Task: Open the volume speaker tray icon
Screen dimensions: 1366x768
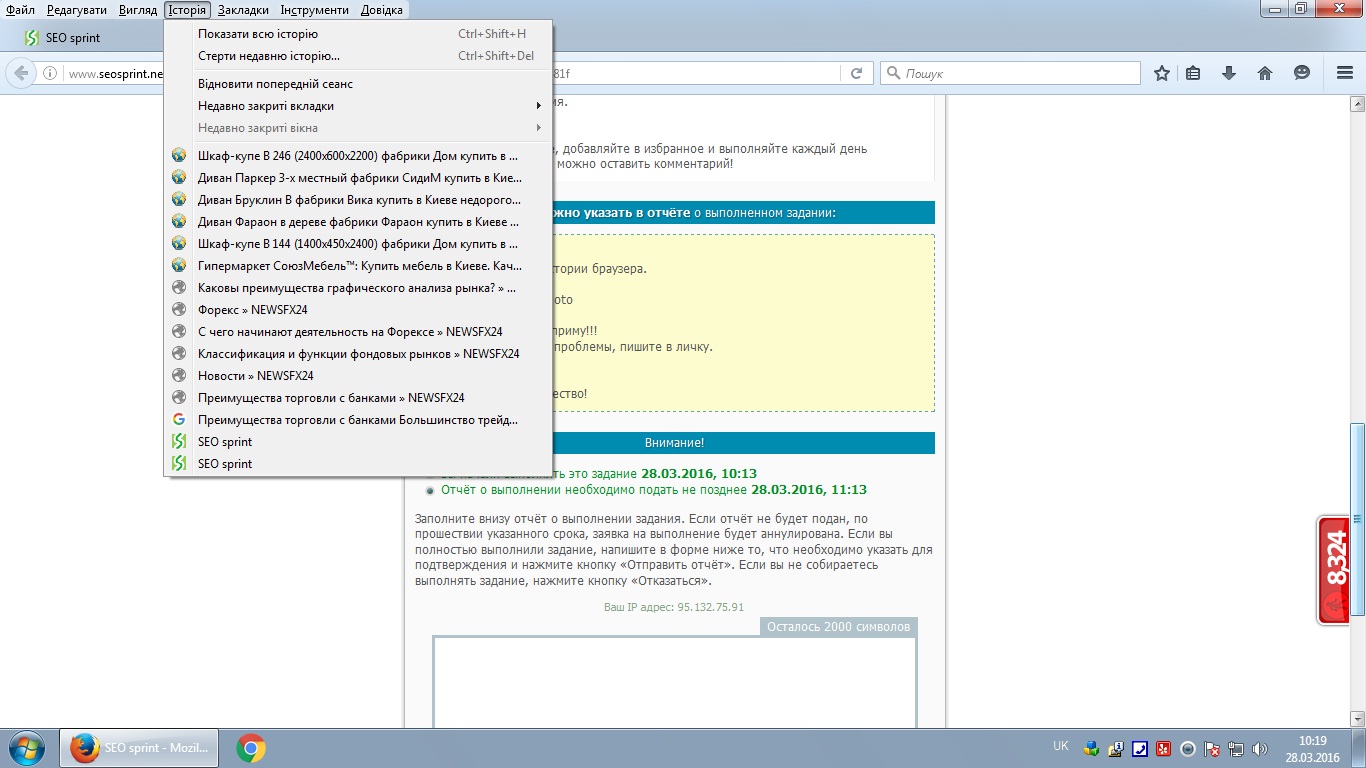Action: [1261, 748]
